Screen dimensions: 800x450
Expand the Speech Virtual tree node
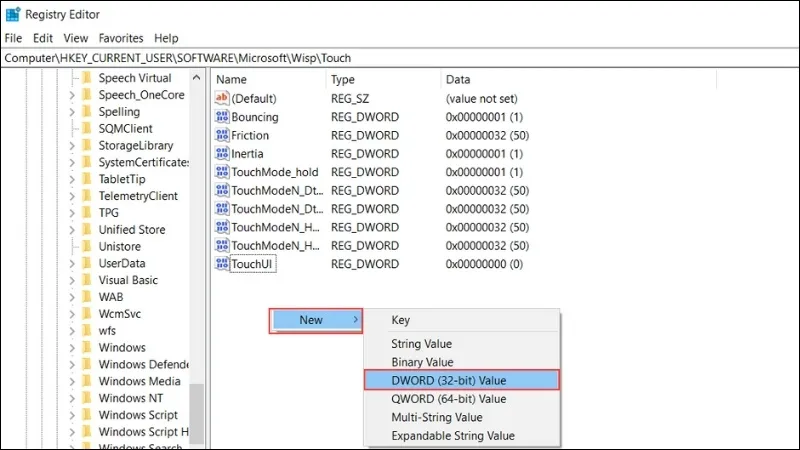pyautogui.click(x=71, y=78)
